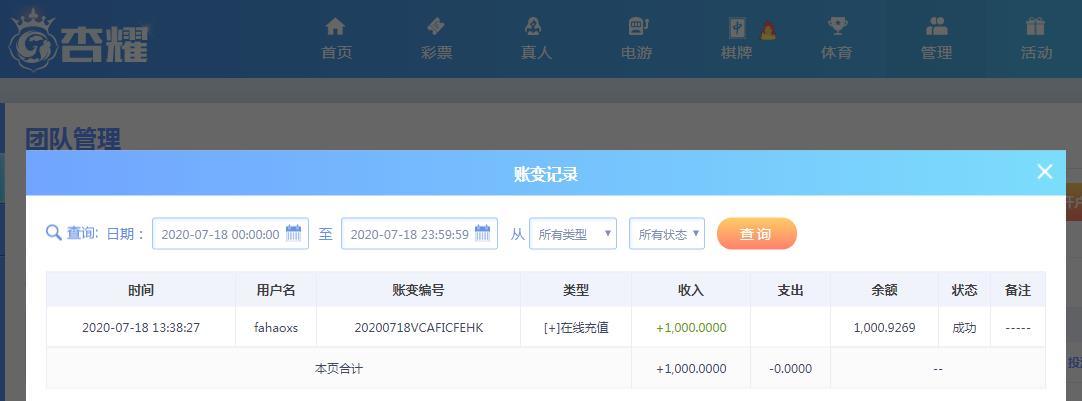Expand the 所有类型 dropdown

coord(573,234)
